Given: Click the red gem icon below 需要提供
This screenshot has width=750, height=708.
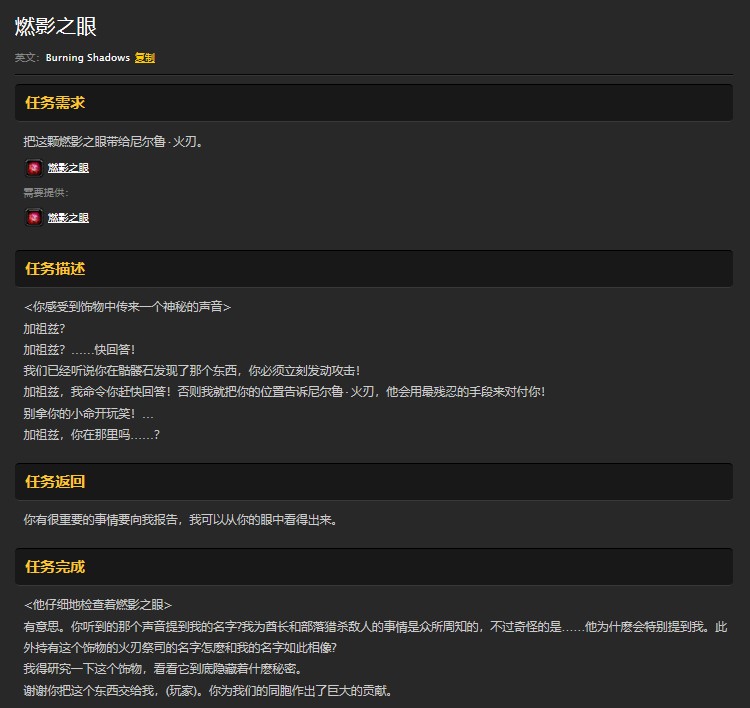Looking at the screenshot, I should point(34,218).
